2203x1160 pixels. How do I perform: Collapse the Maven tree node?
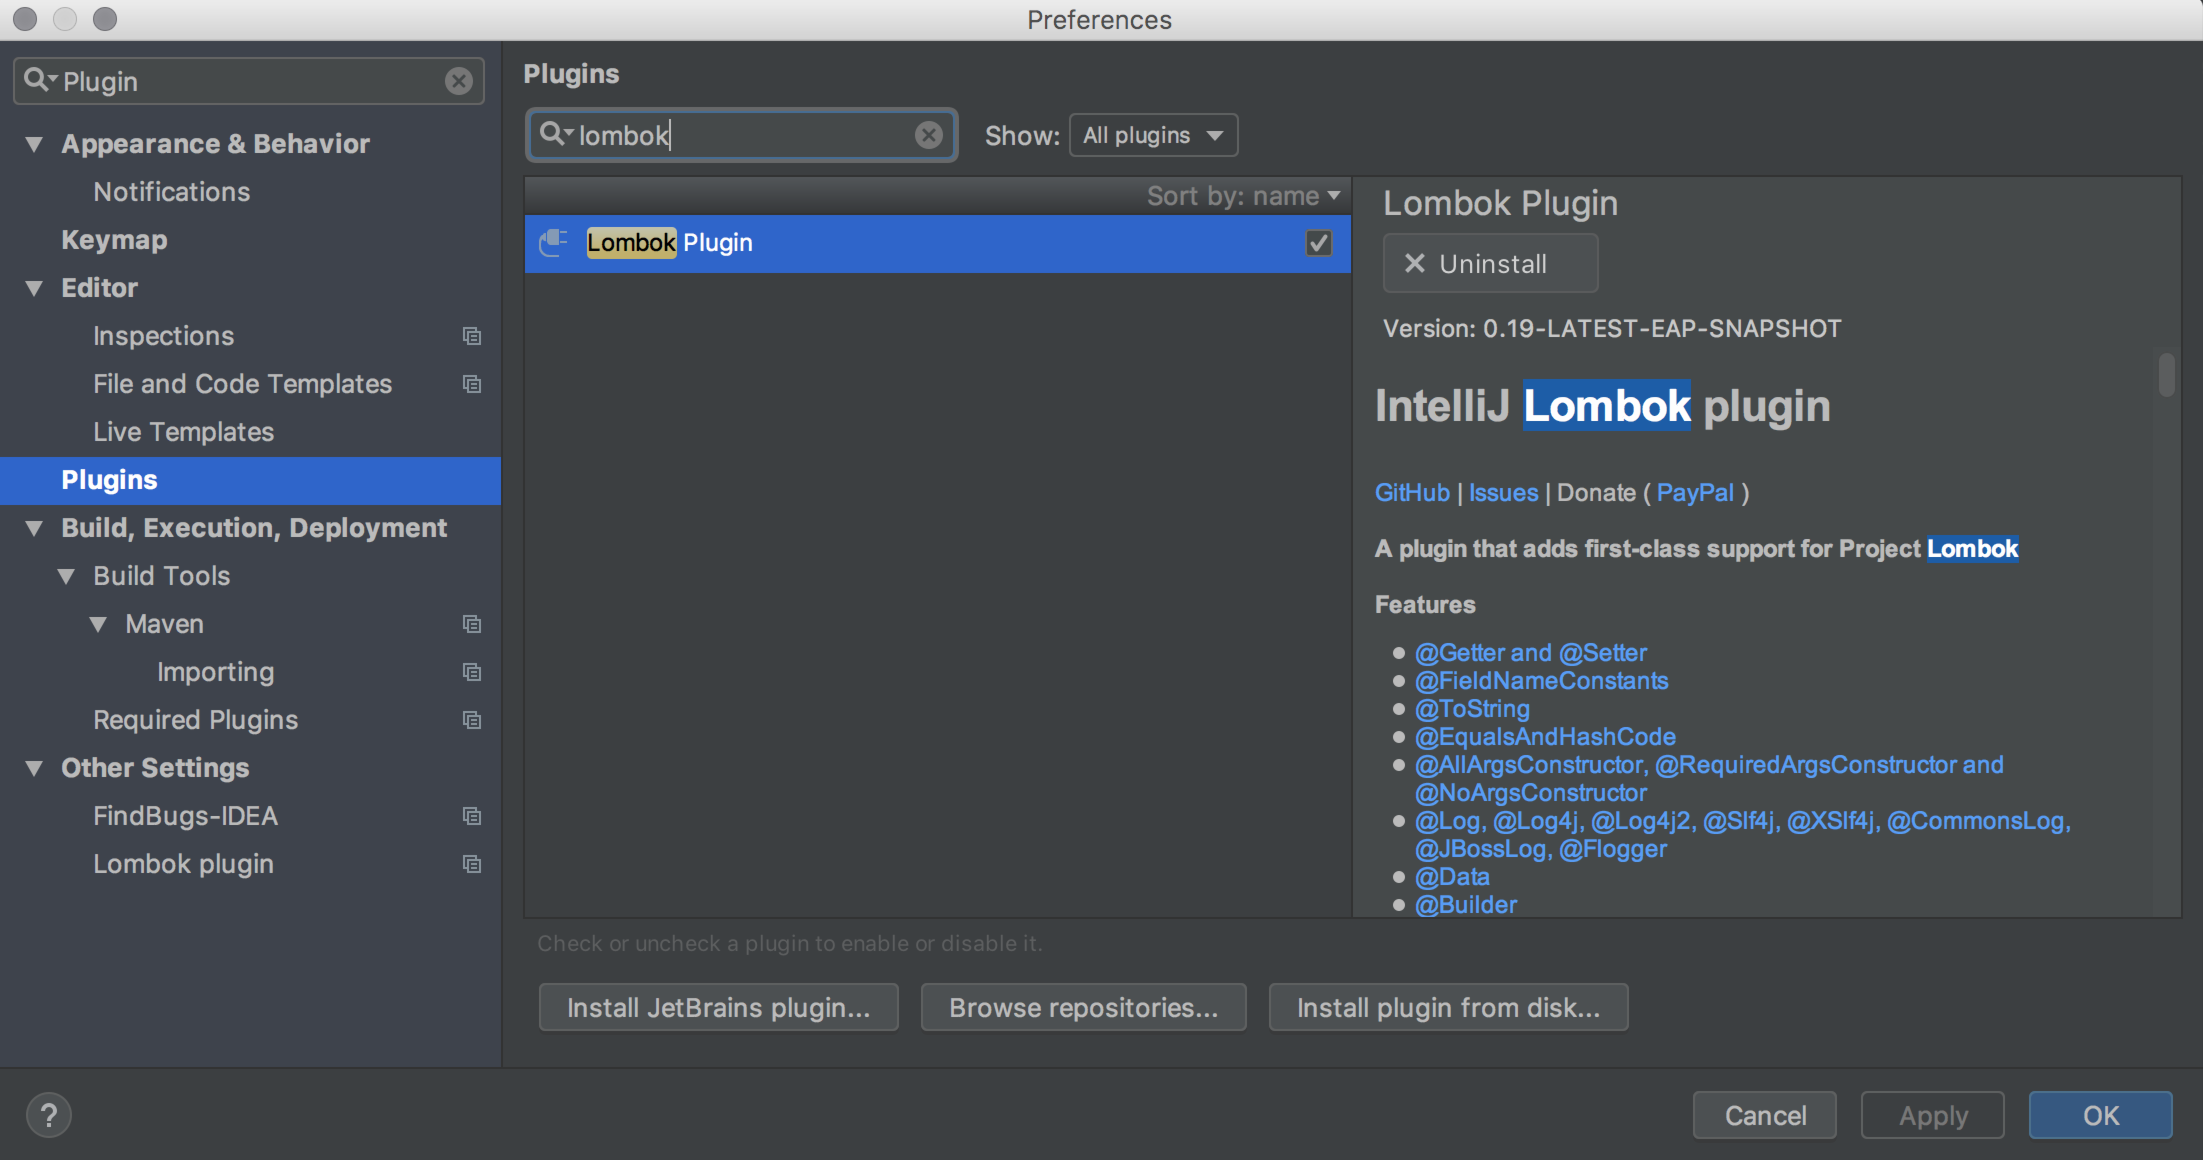click(x=98, y=624)
